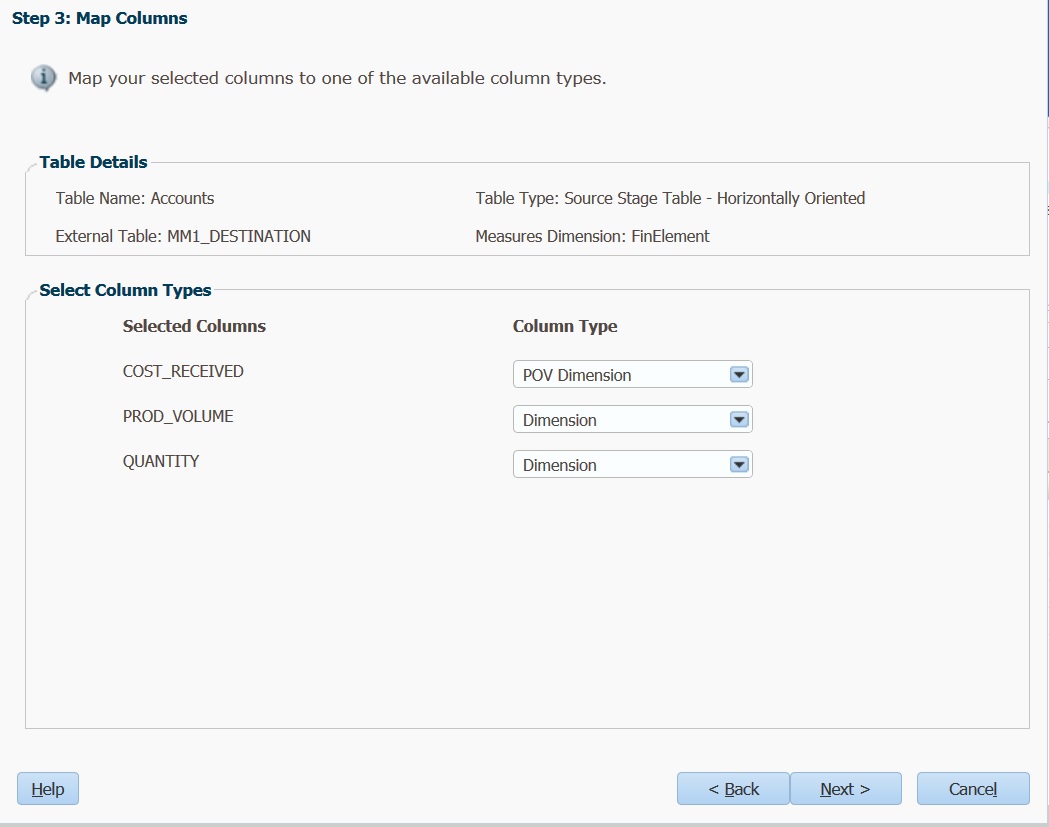Click the Selected Columns header

pyautogui.click(x=194, y=326)
